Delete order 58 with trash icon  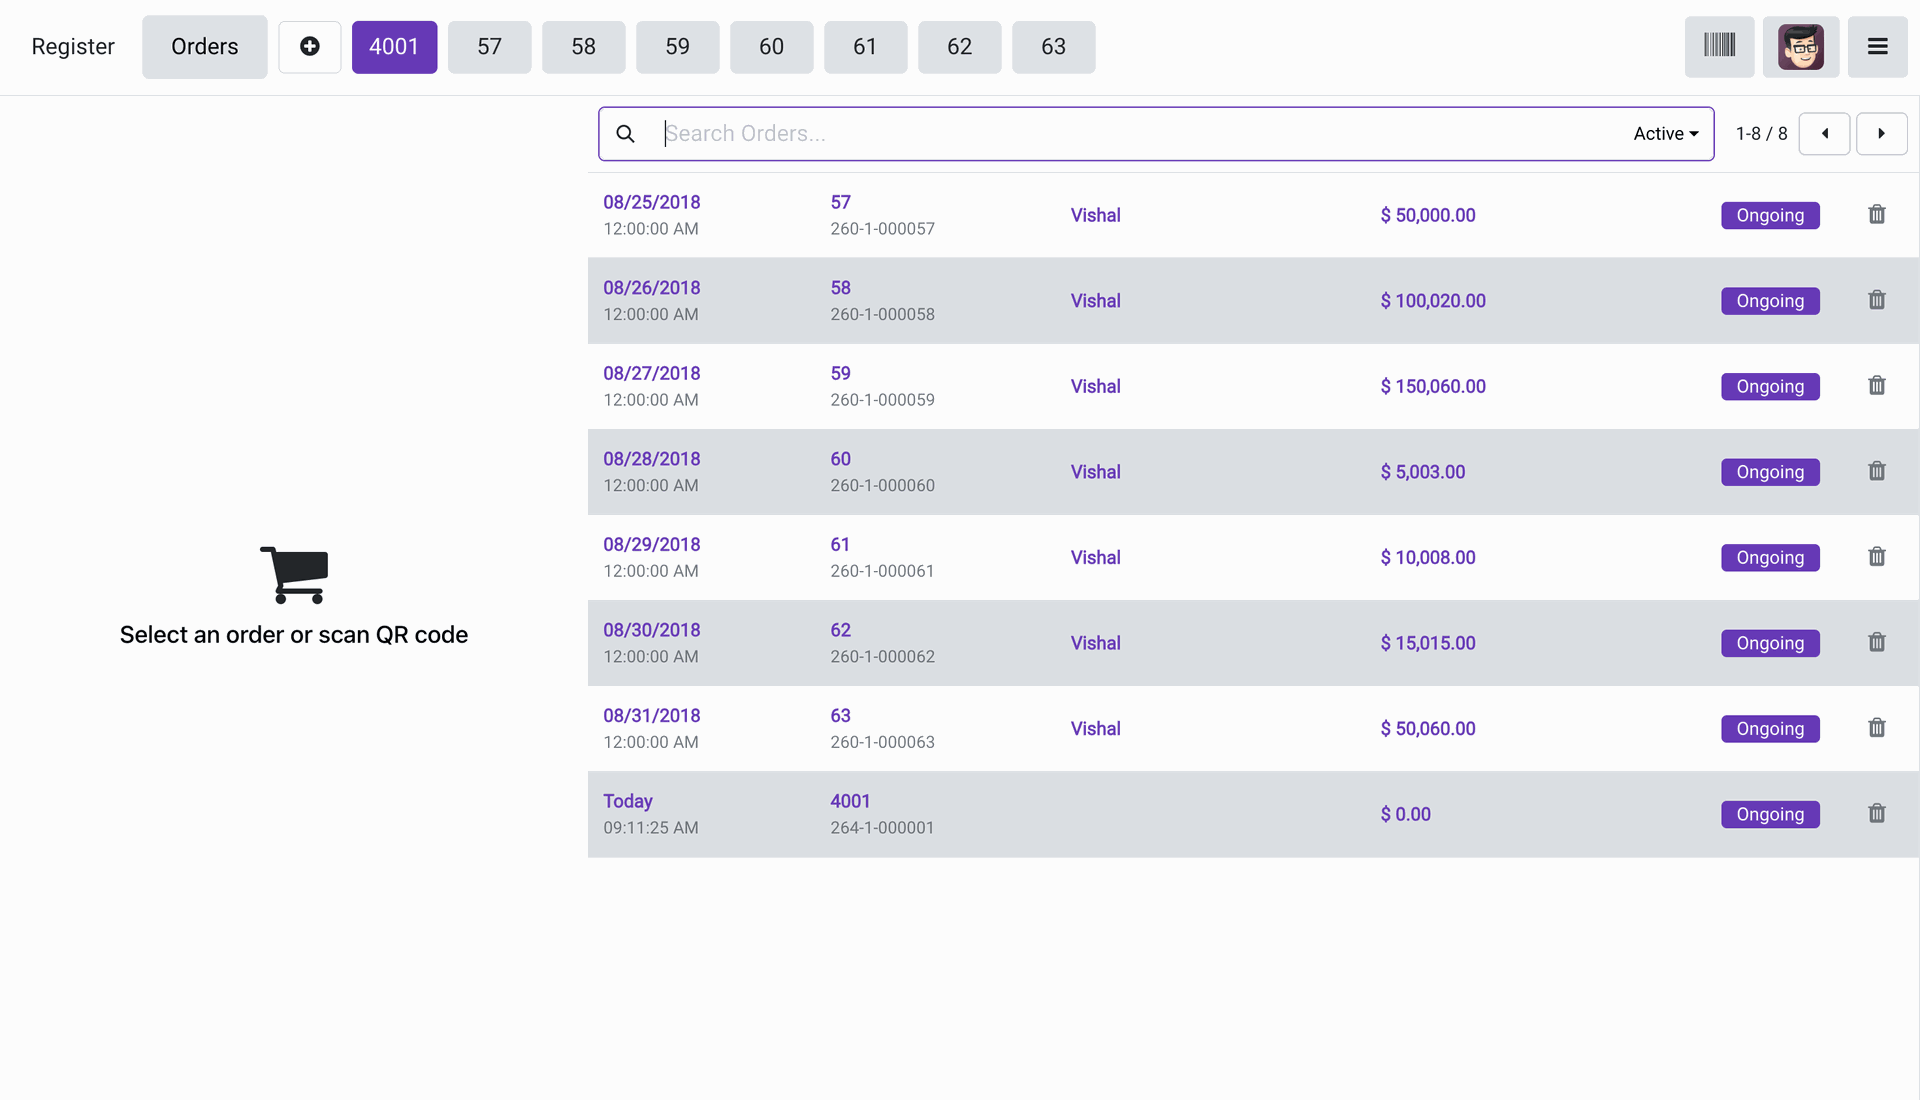click(1877, 300)
